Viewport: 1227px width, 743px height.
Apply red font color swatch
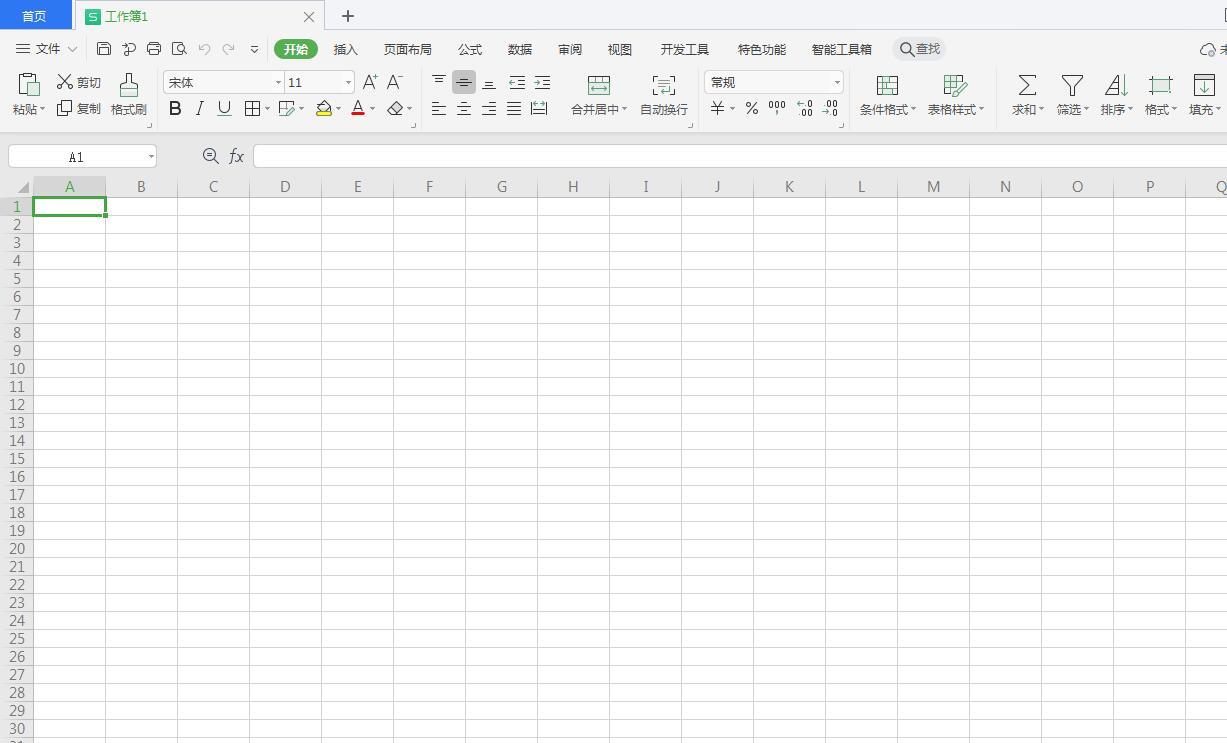pyautogui.click(x=358, y=108)
